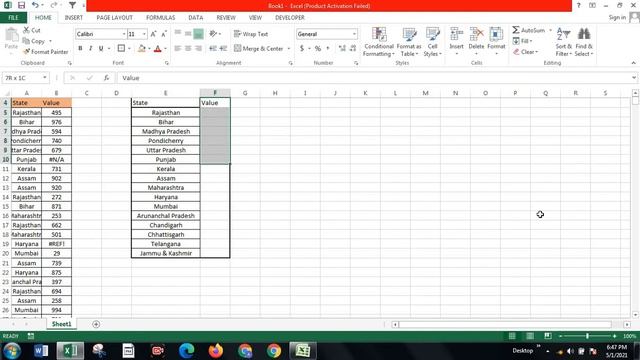Click the formula bar containing Value

click(373, 78)
